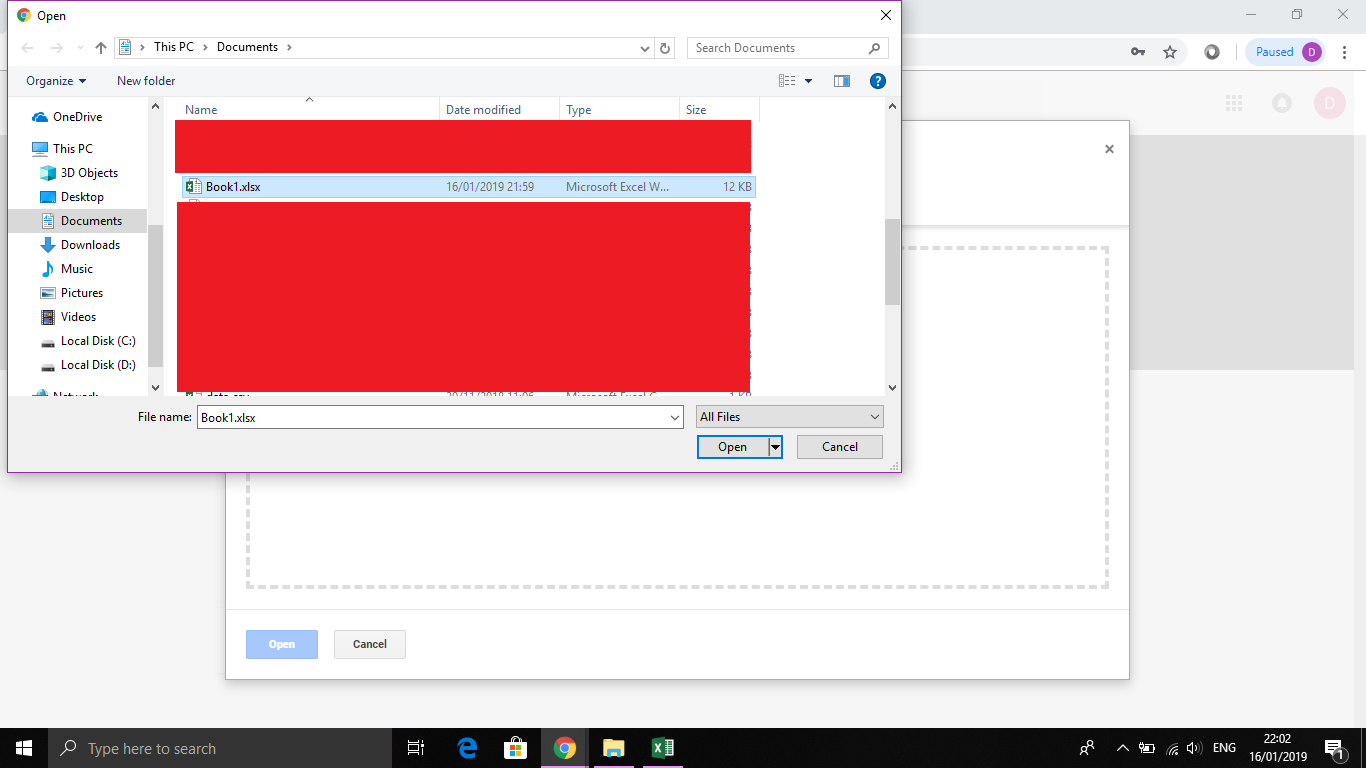Image resolution: width=1366 pixels, height=768 pixels.
Task: Open the Organize menu
Action: point(56,81)
